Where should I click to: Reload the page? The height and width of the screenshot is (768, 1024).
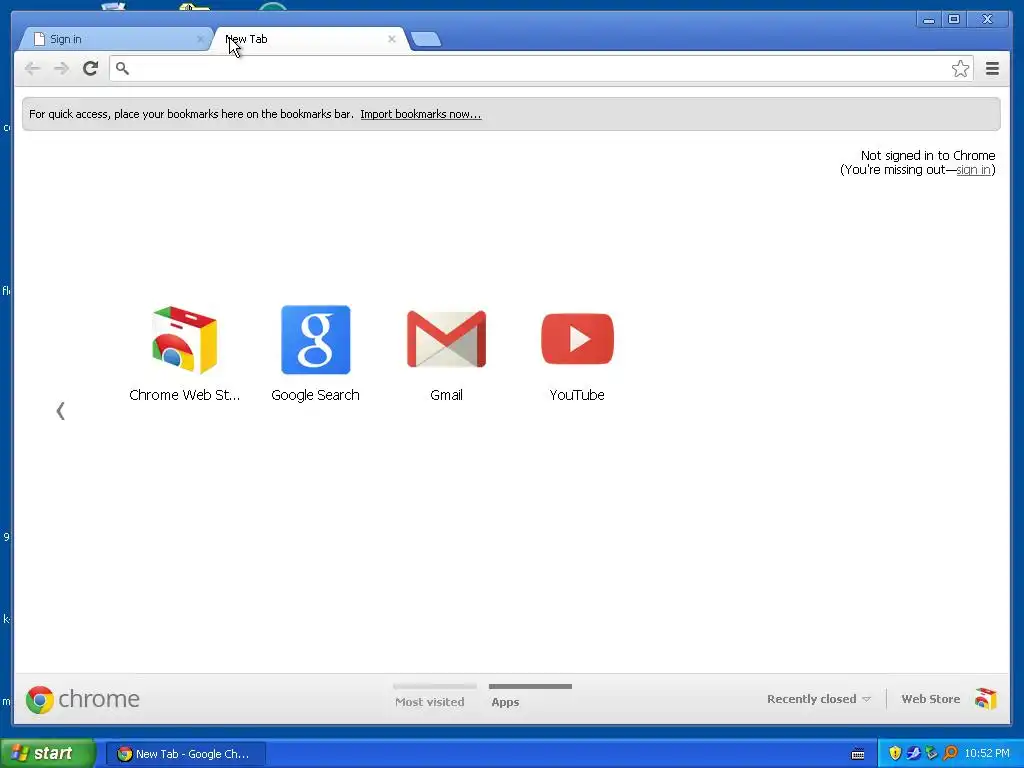click(91, 69)
